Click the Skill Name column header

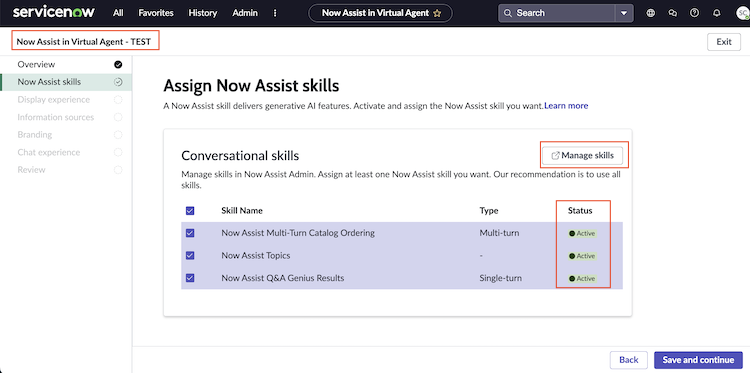click(242, 210)
